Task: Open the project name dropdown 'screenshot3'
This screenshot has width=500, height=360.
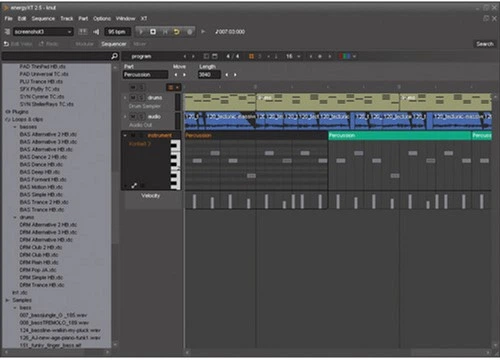Action: click(x=43, y=32)
